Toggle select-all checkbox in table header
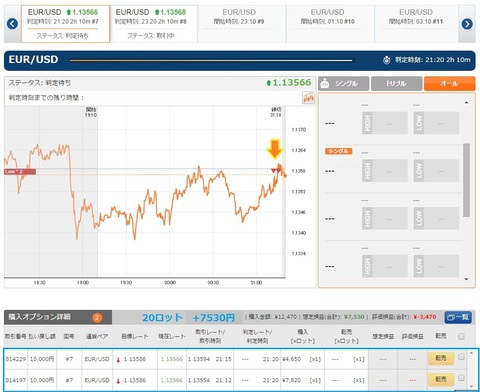480x392 pixels. pos(461,336)
